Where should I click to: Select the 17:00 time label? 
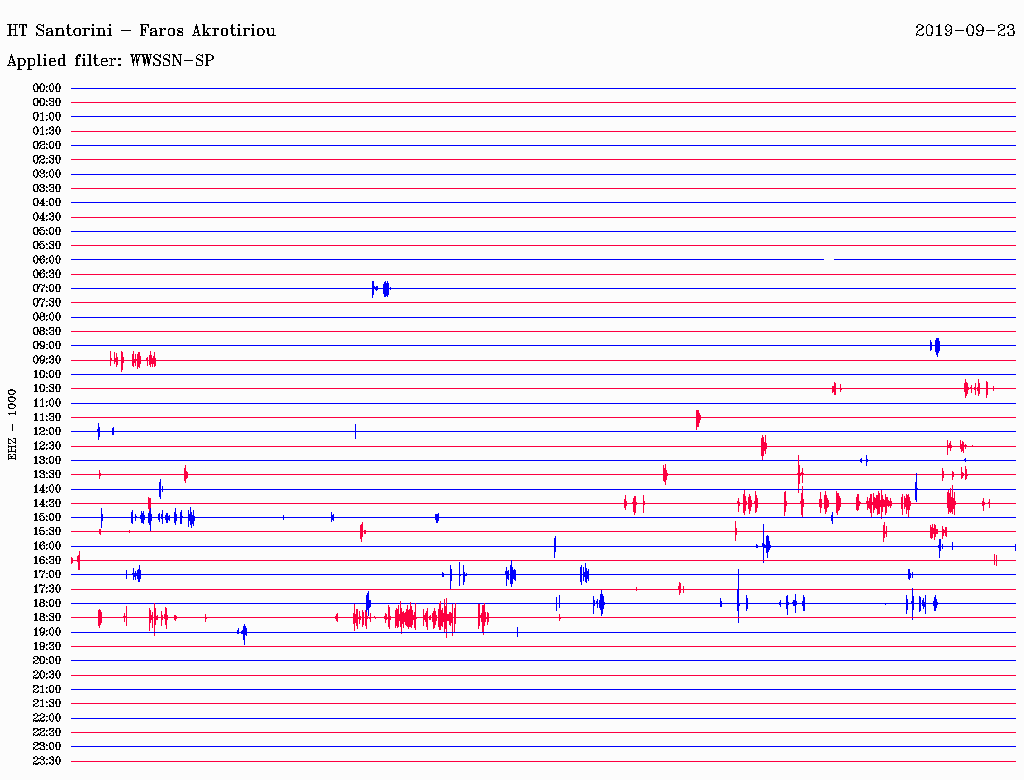[47, 575]
